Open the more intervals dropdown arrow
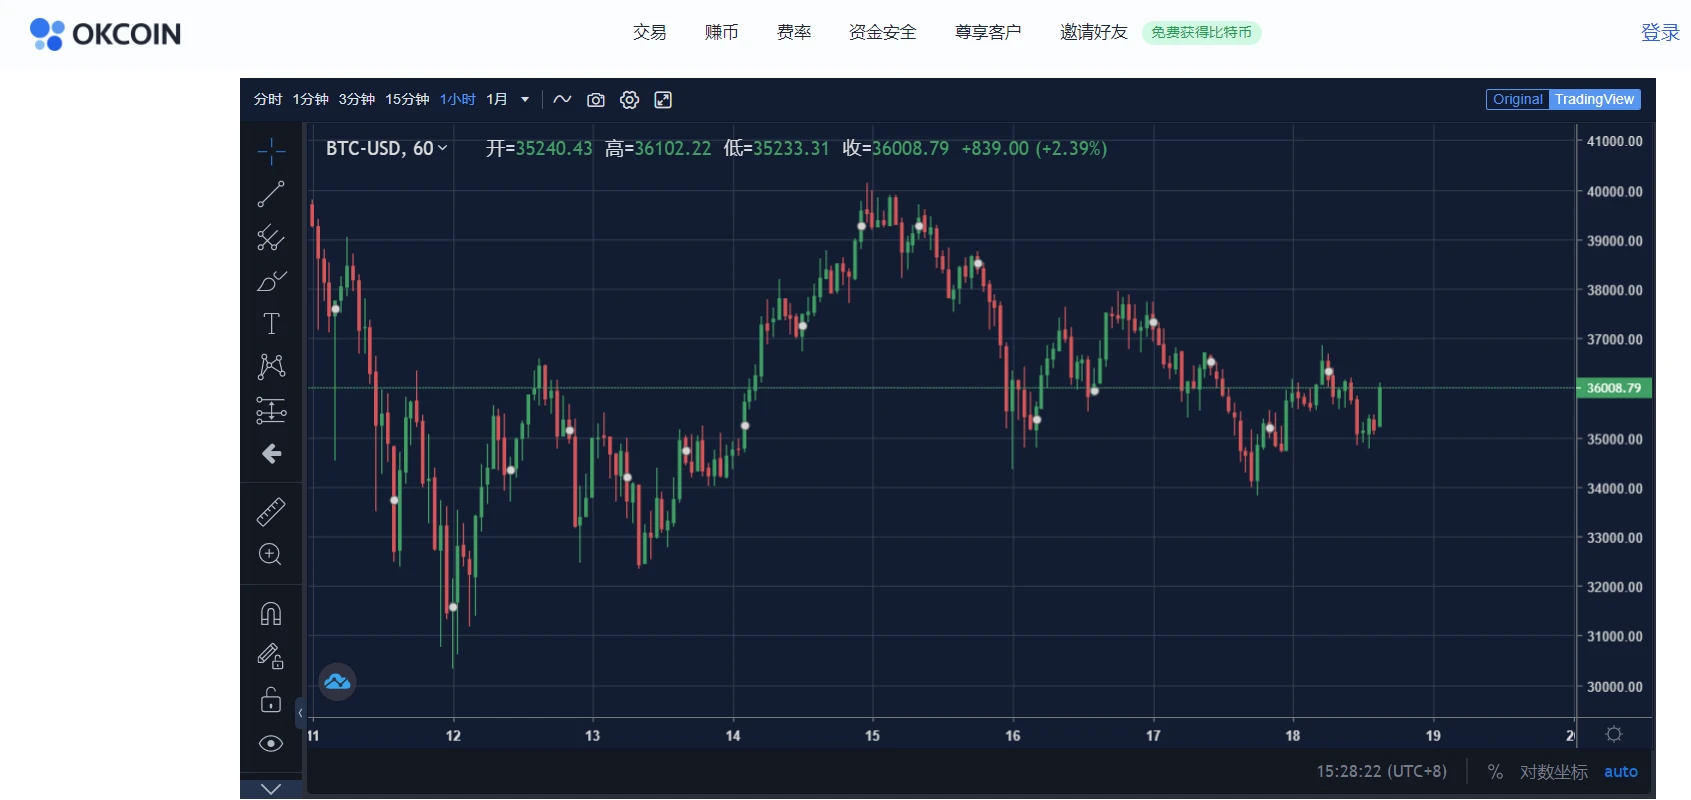Screen dimensions: 1691x800 [525, 99]
